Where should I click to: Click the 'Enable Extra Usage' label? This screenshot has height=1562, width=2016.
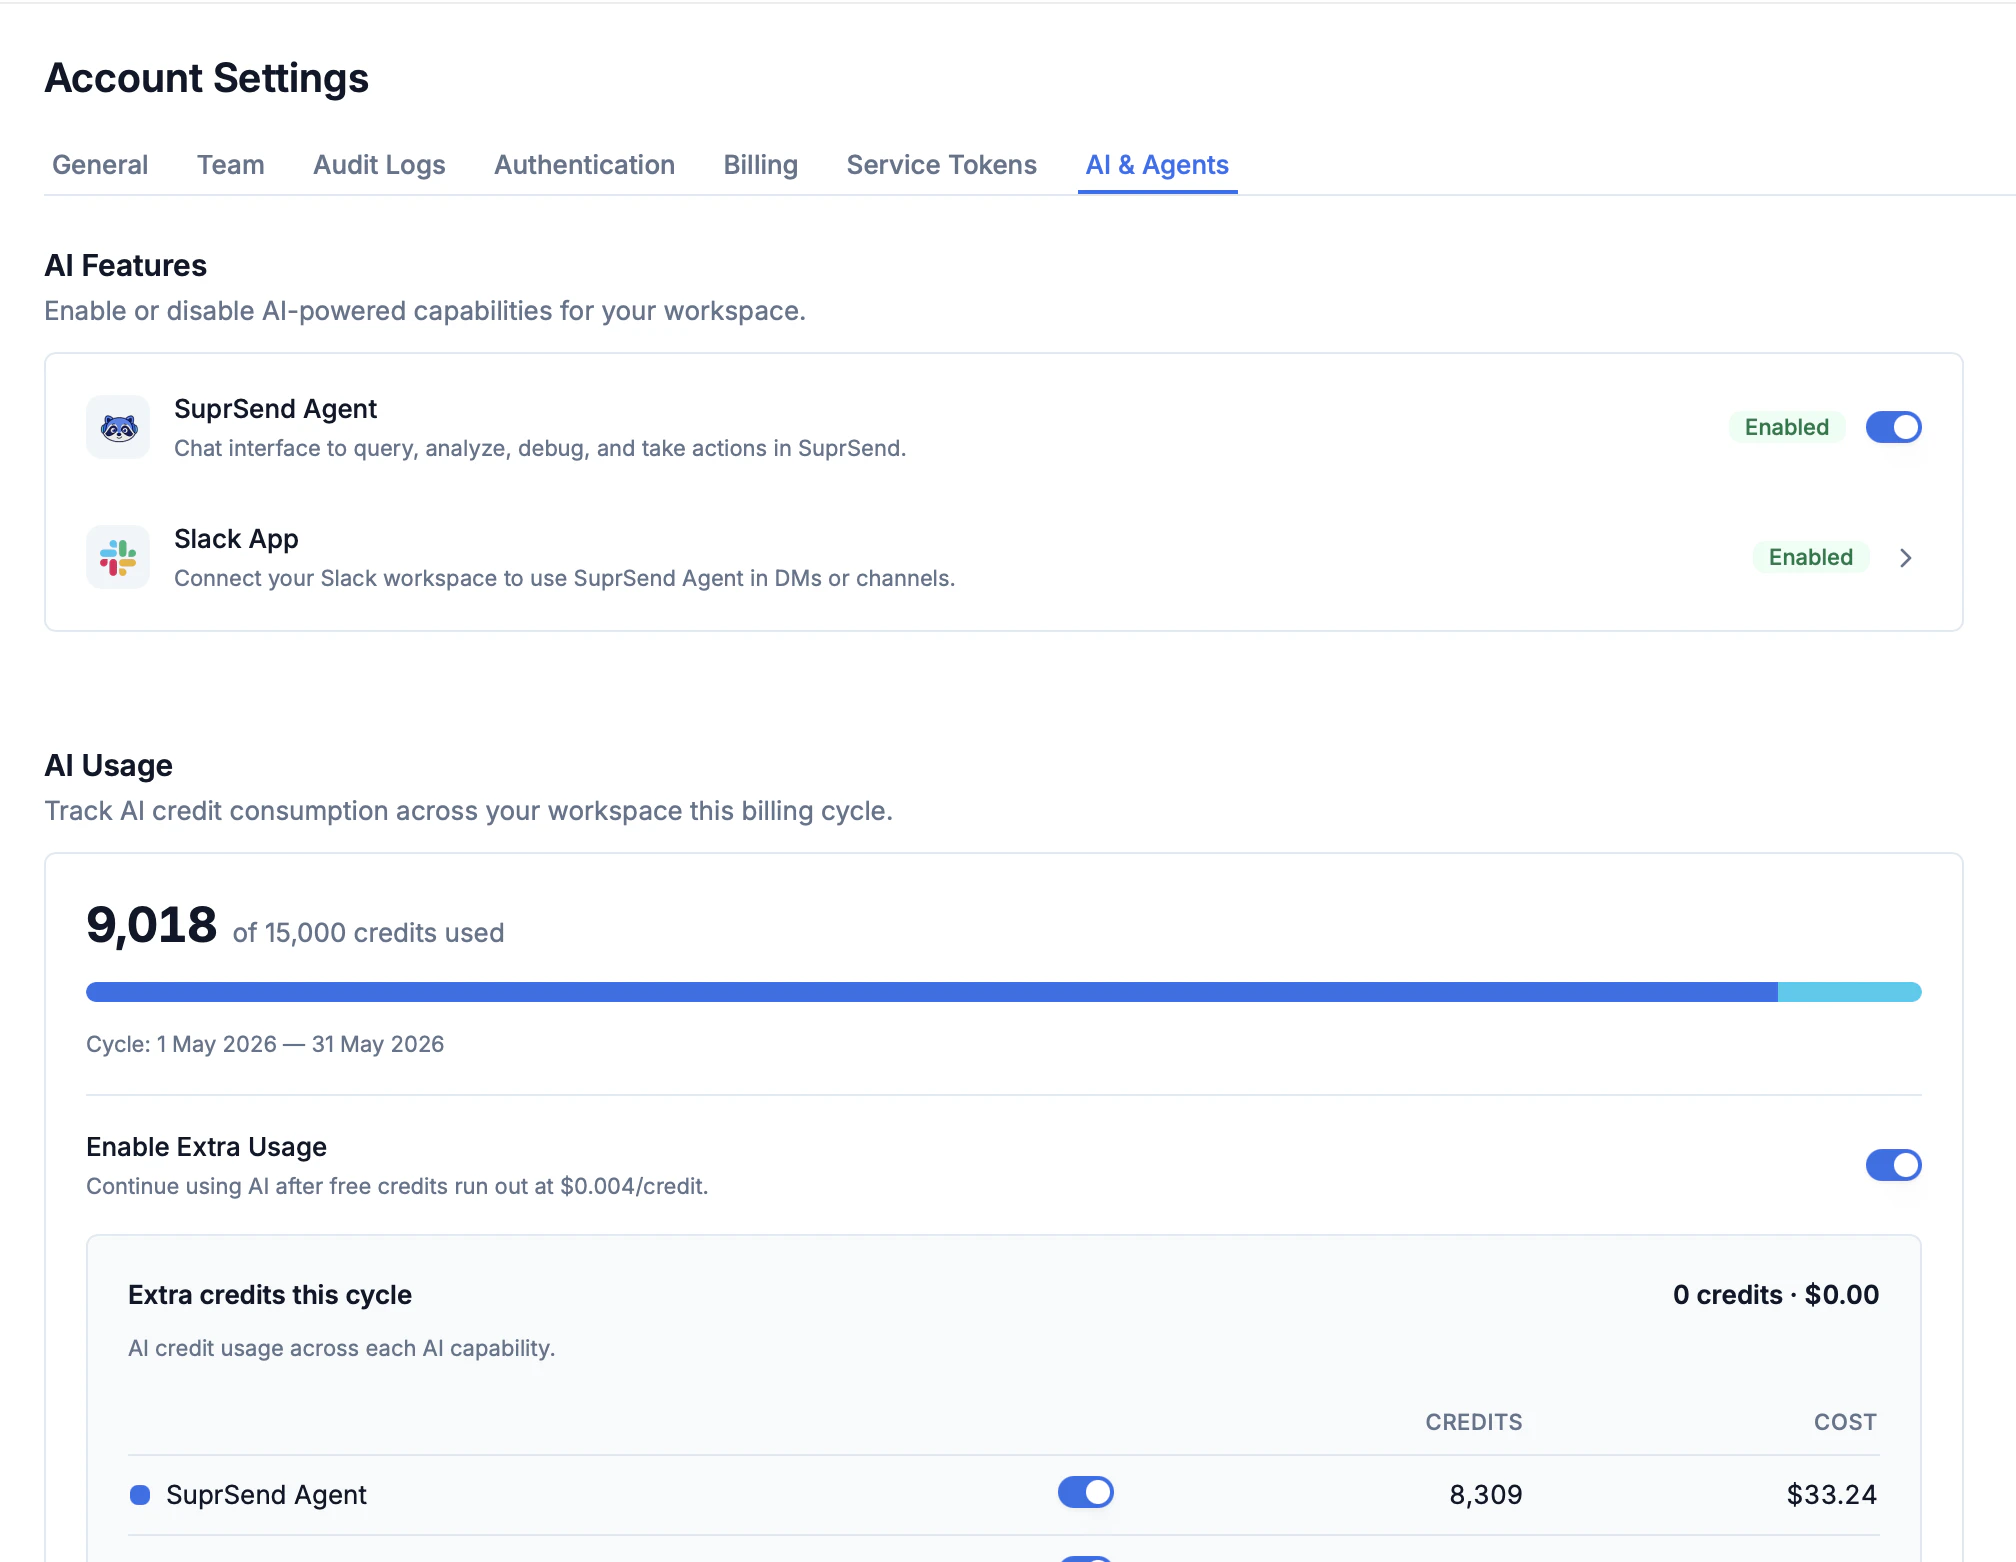206,1147
